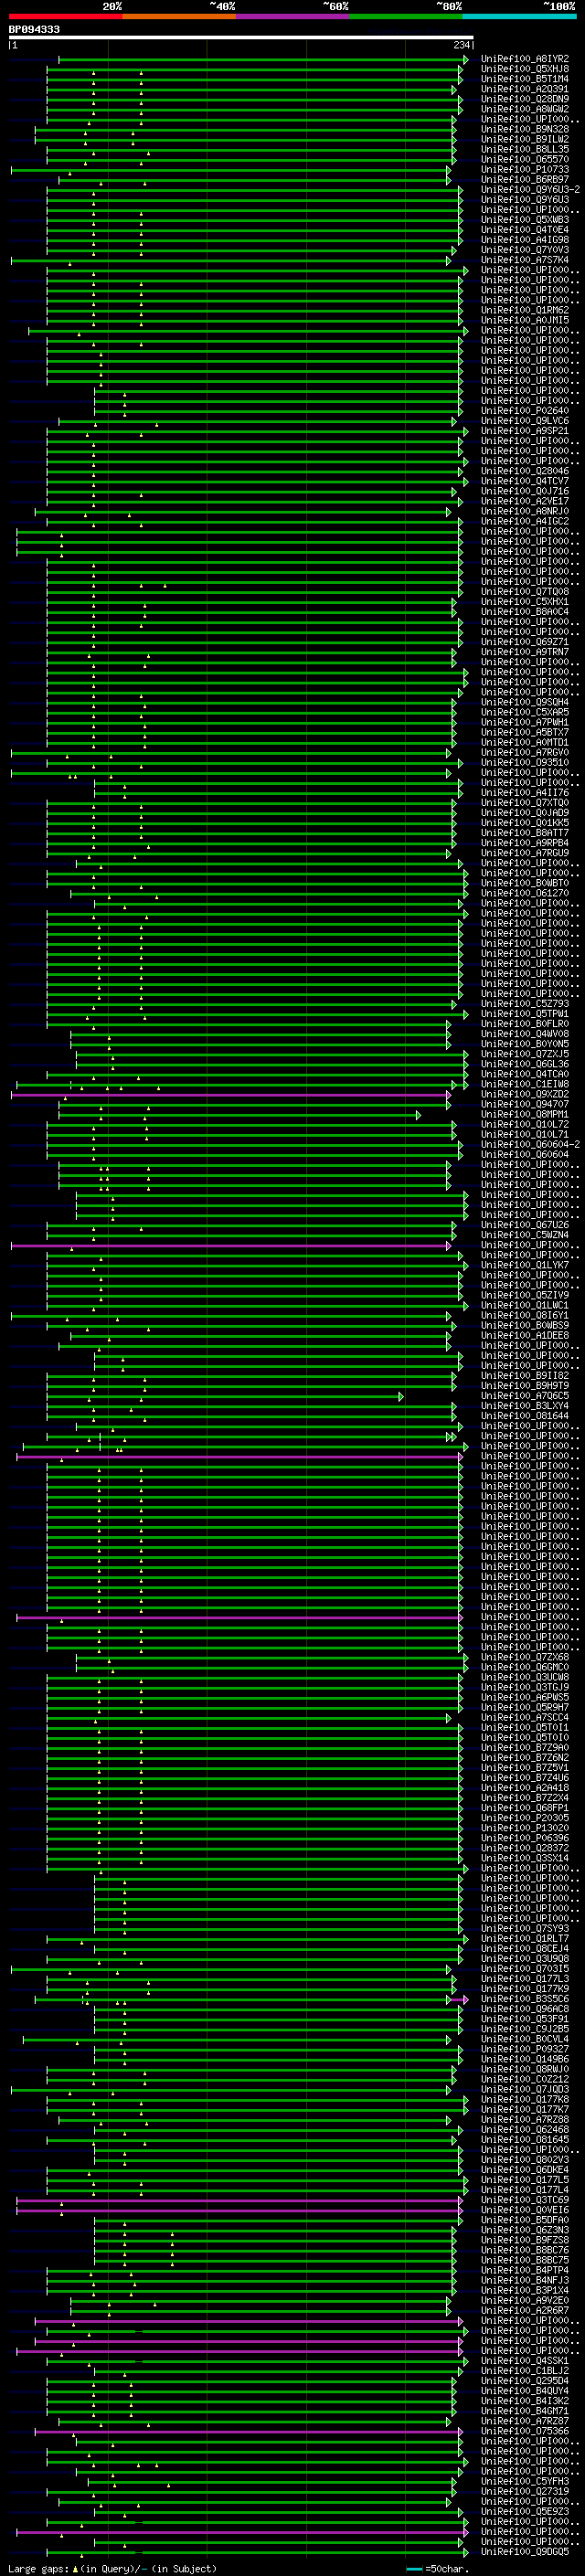Select hit label UniRef100_Q69Z71
This screenshot has height=2576, width=585.
pyautogui.click(x=525, y=642)
